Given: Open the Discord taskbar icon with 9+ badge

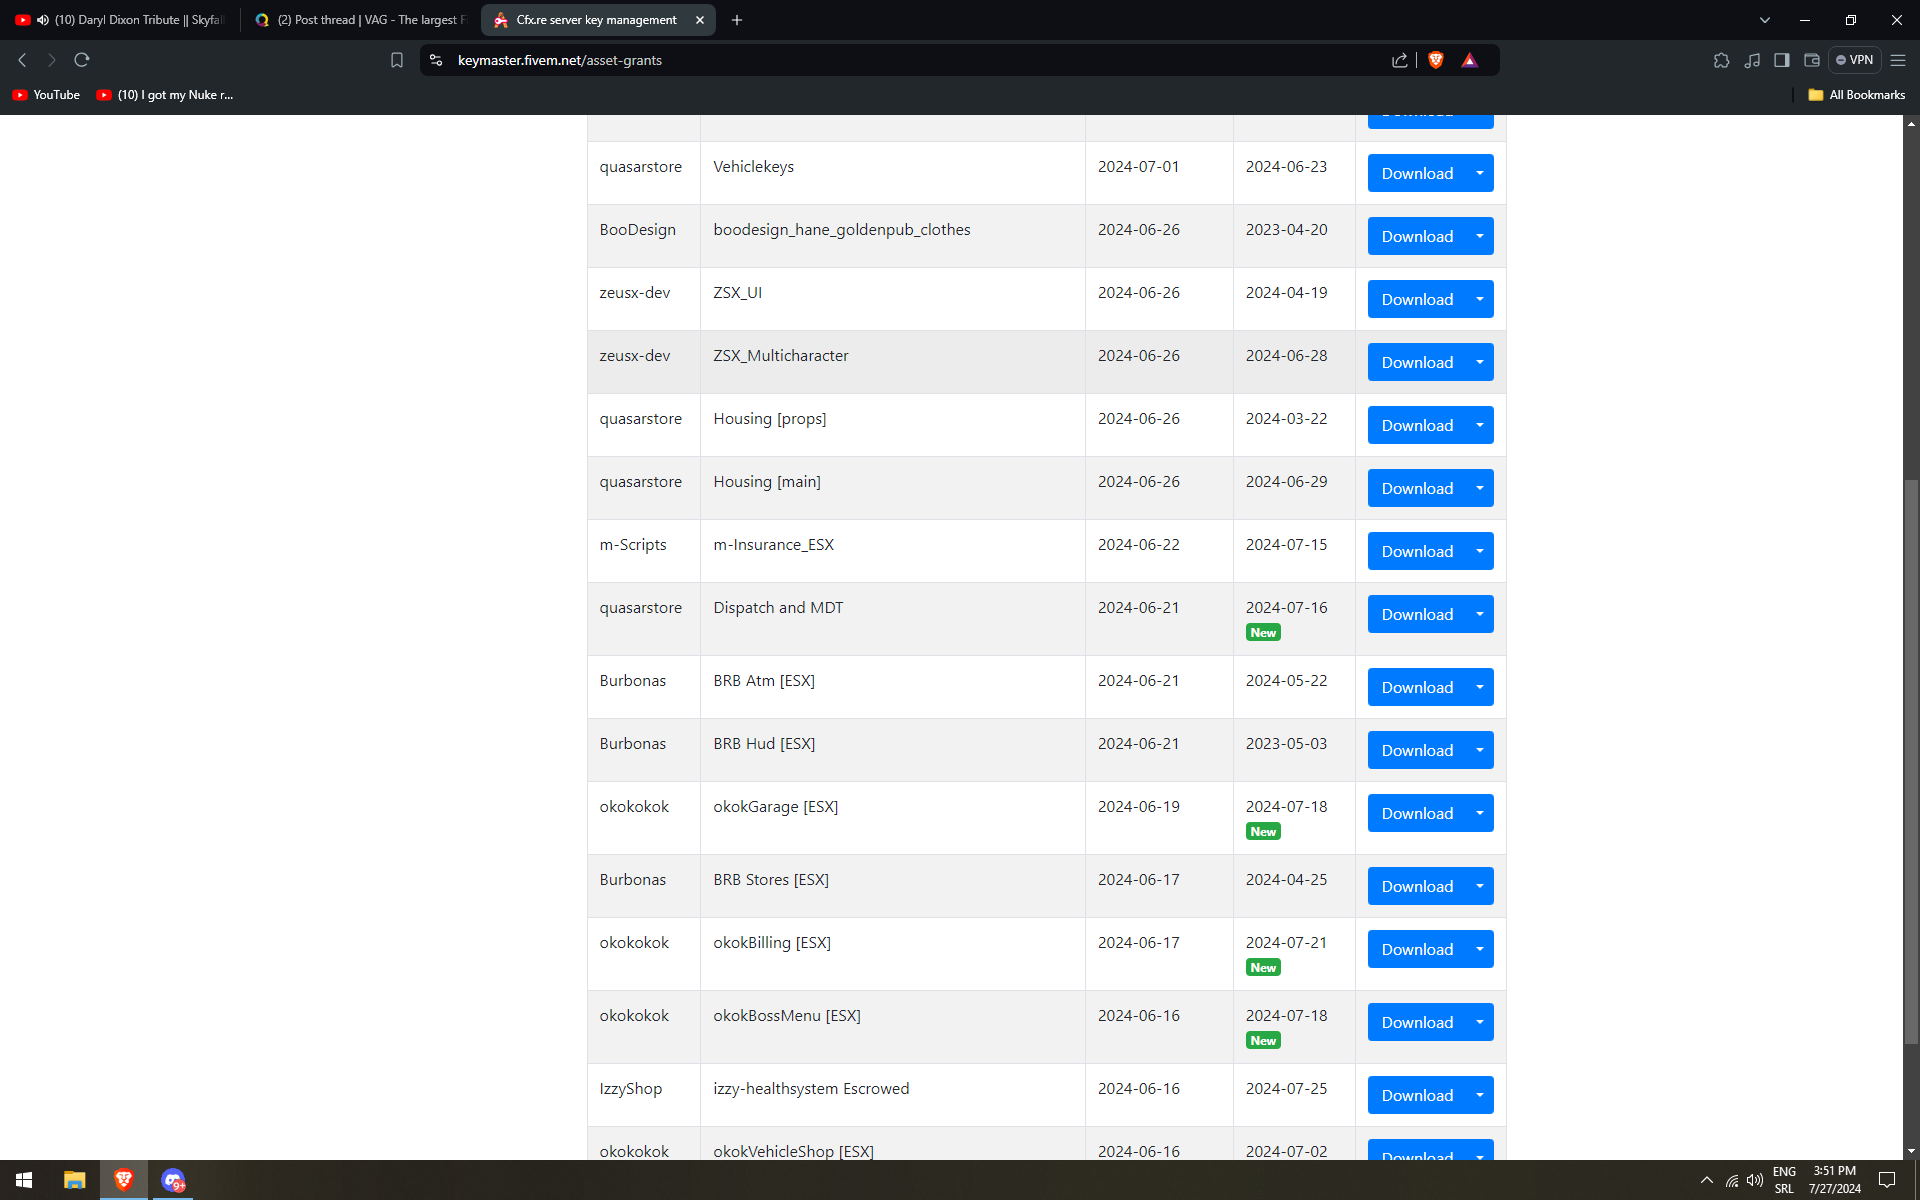Looking at the screenshot, I should (173, 1180).
